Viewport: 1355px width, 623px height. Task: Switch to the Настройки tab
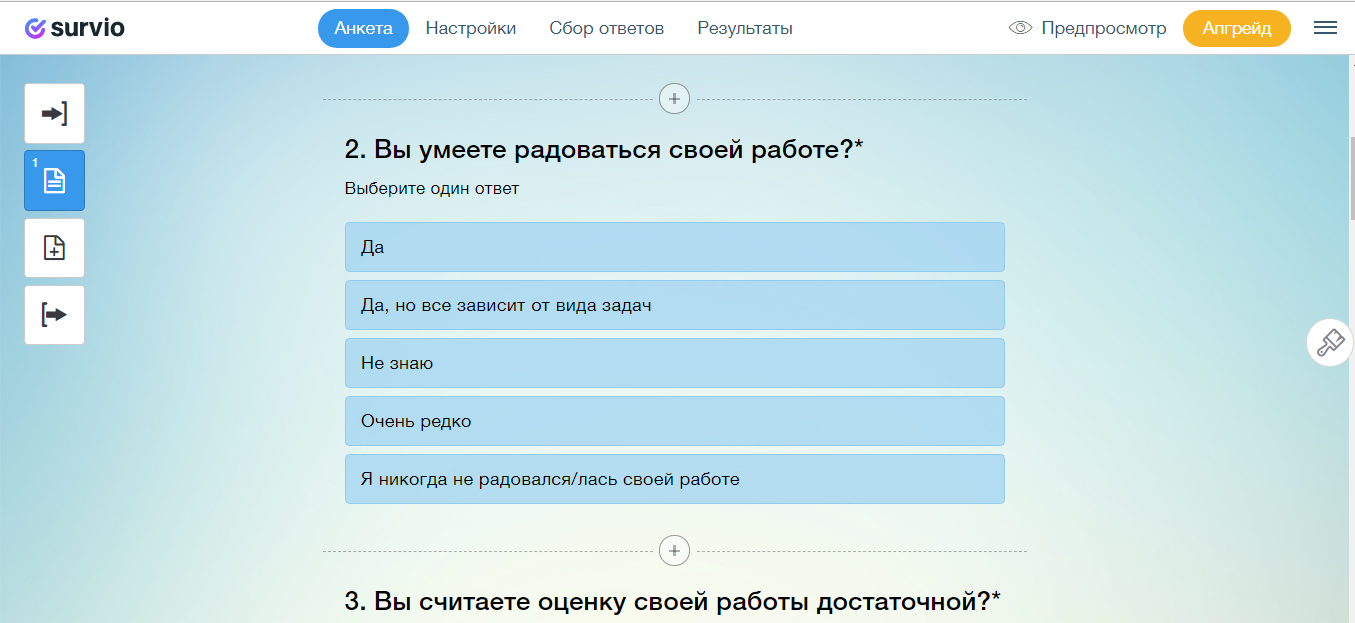(471, 28)
